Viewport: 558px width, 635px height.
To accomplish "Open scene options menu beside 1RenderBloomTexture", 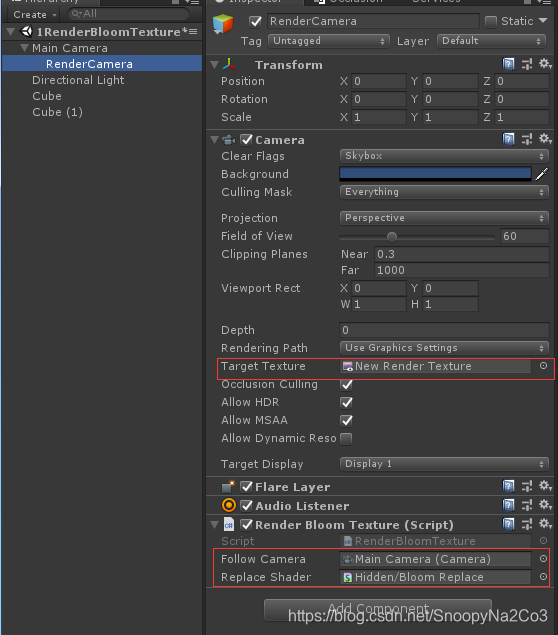I will (193, 32).
